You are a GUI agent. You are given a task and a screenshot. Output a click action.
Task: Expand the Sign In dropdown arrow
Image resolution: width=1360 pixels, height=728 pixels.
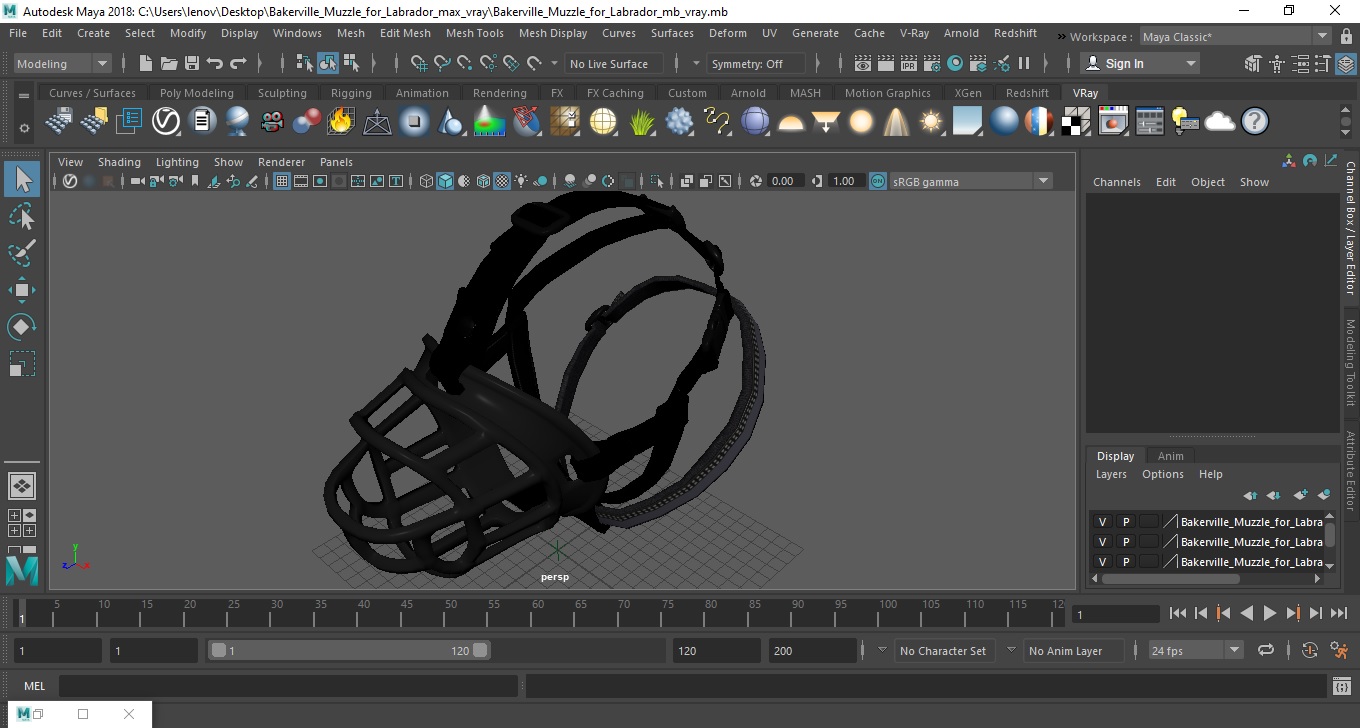(x=1190, y=63)
